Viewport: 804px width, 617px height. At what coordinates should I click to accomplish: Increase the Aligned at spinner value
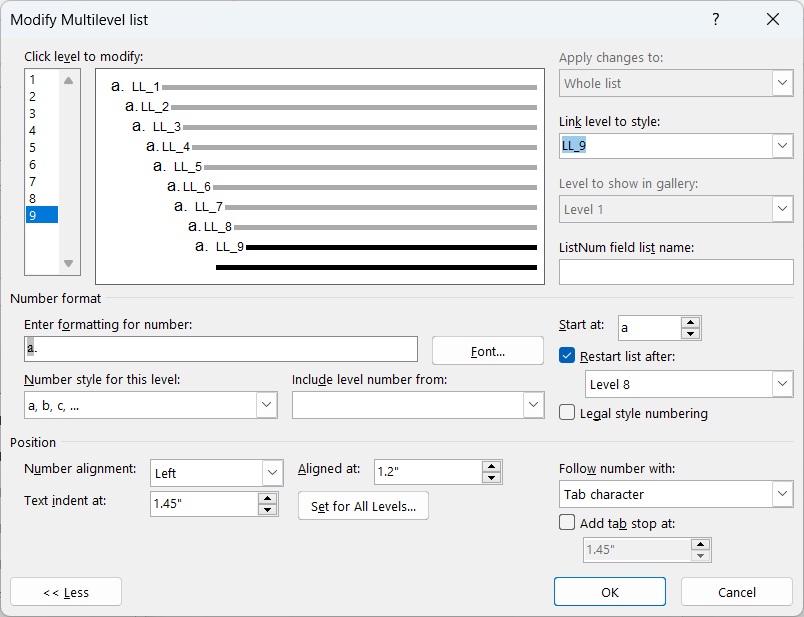point(490,466)
